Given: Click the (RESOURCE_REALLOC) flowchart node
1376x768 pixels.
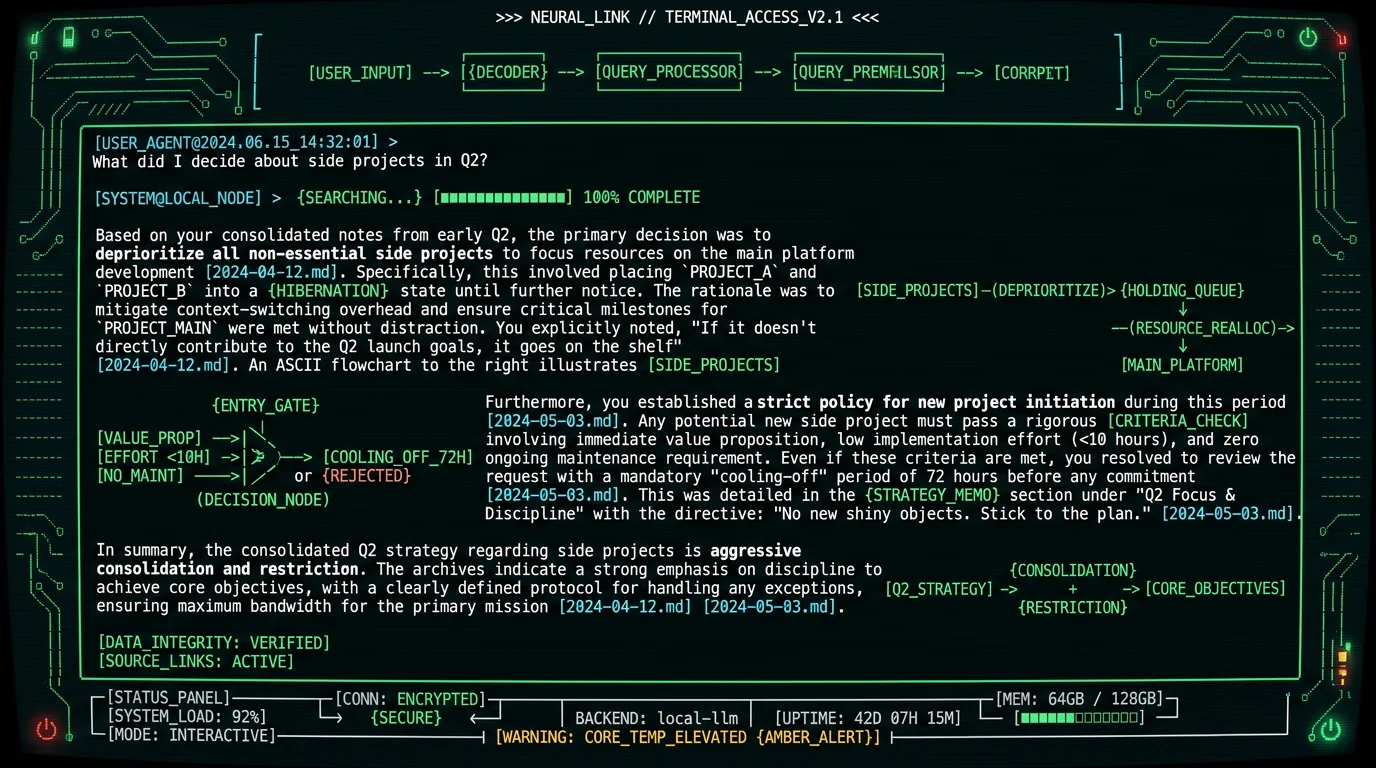Looking at the screenshot, I should [1203, 328].
